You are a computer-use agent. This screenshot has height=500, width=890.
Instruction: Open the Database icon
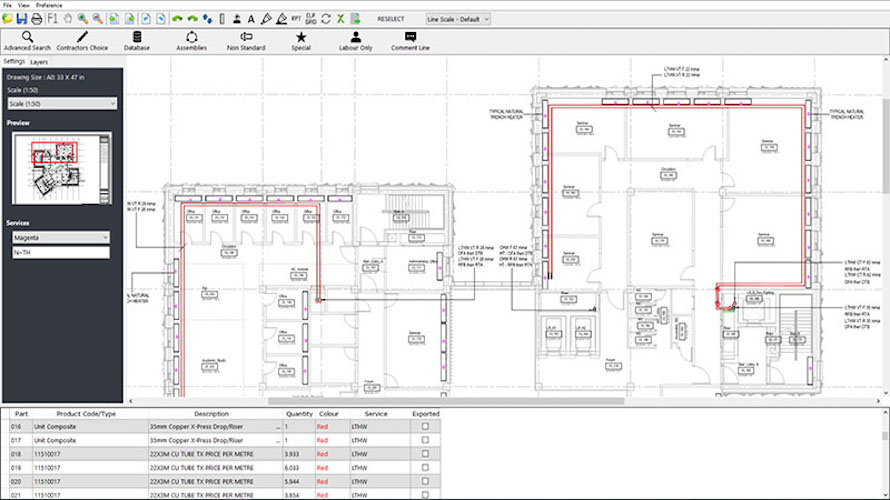137,36
